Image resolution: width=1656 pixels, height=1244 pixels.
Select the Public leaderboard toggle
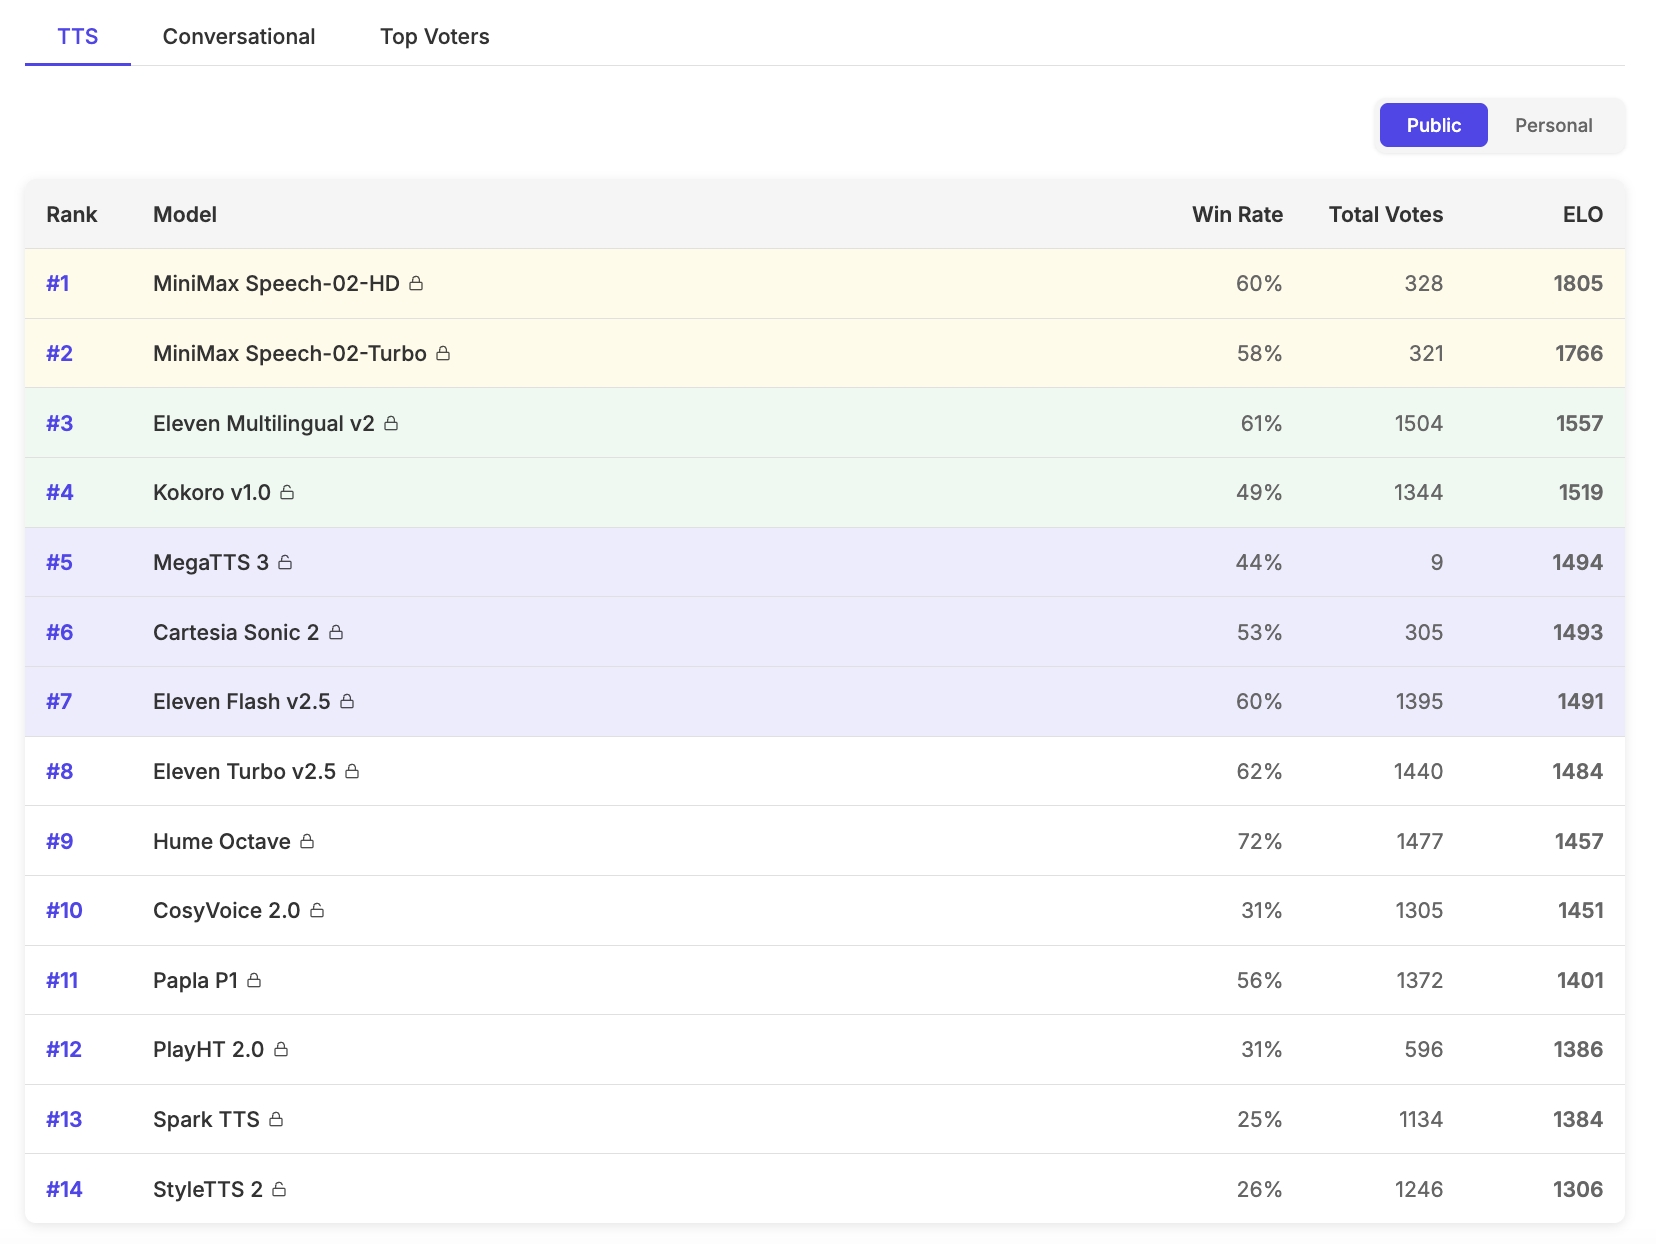click(1434, 125)
